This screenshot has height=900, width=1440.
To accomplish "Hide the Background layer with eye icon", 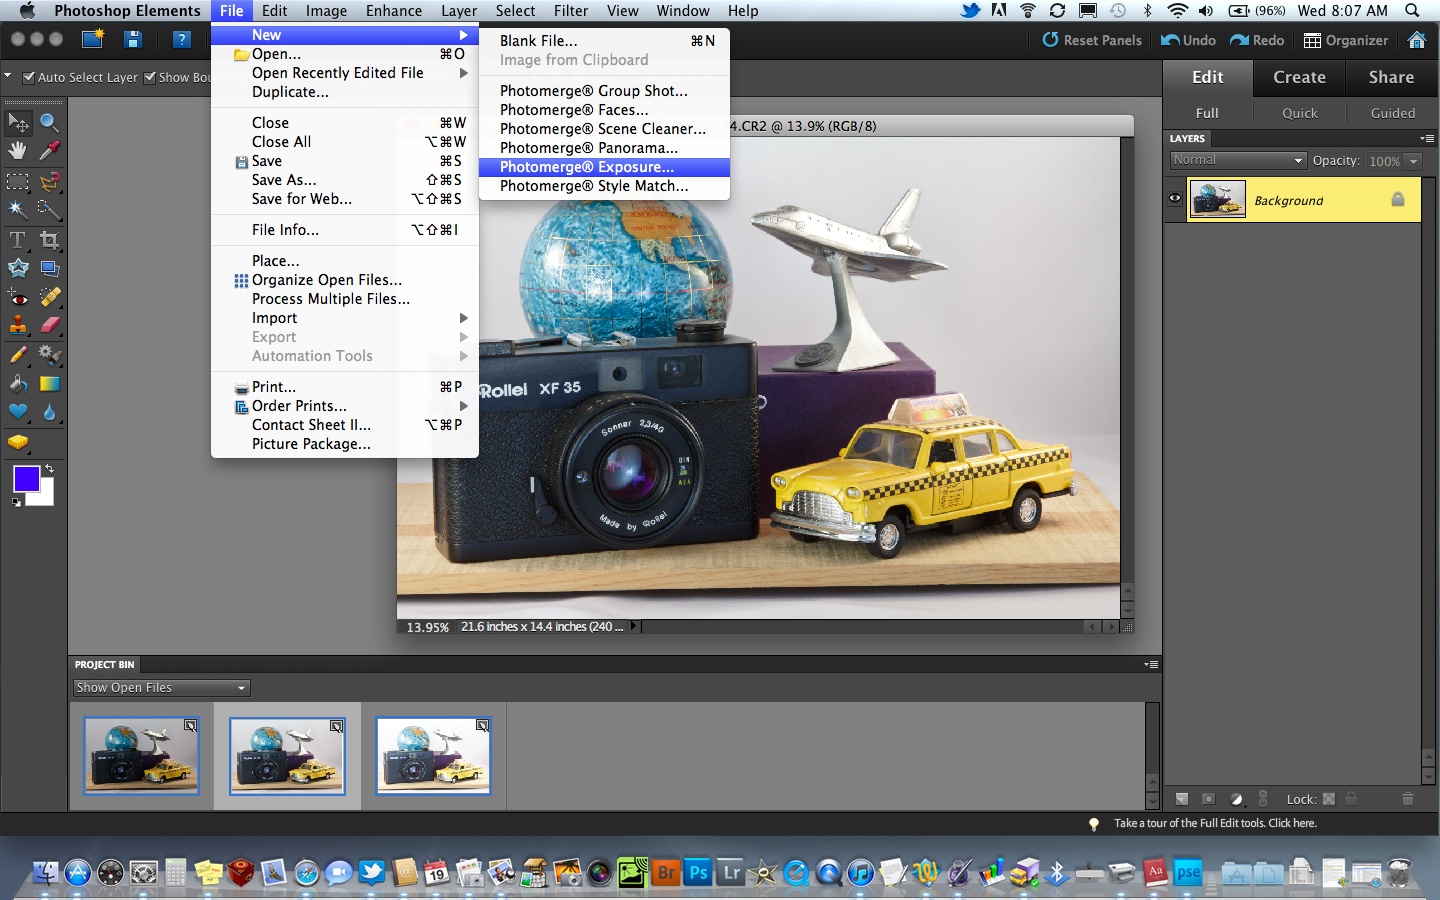I will tap(1175, 199).
